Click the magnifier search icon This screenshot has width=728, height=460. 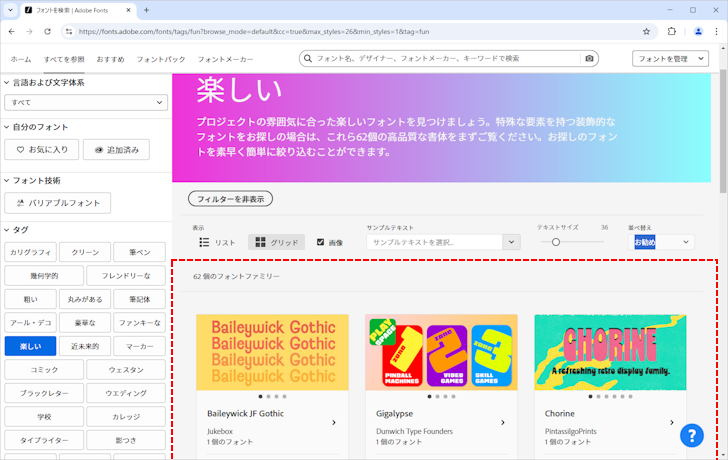pos(307,58)
